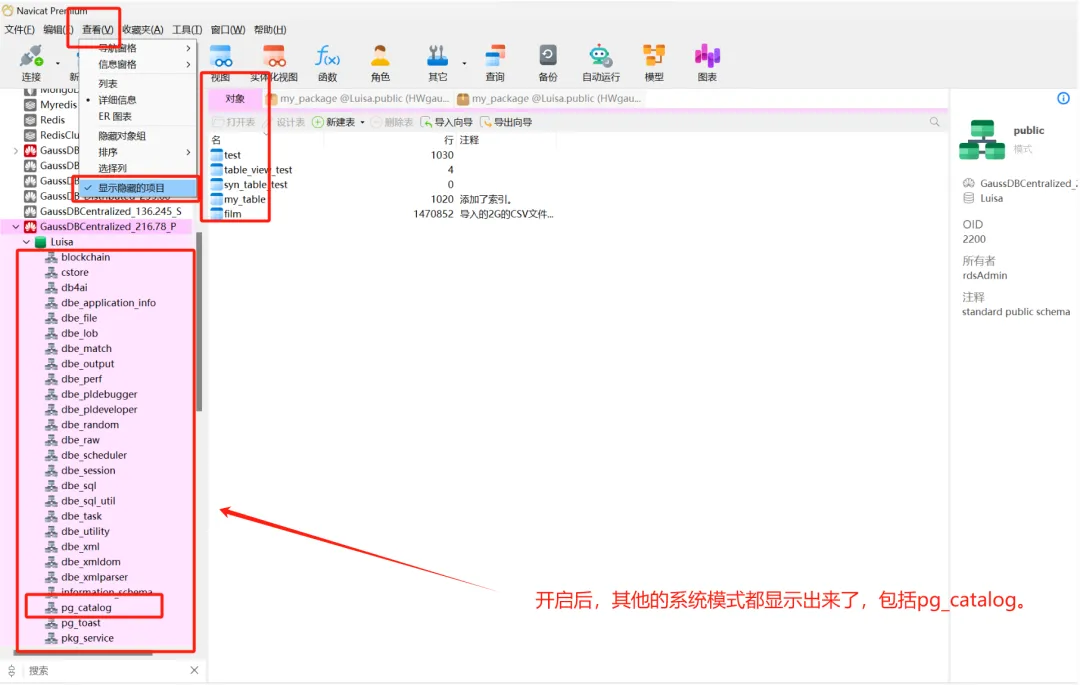Click the filter icon beside the search box
This screenshot has height=685, width=1080.
pos(12,671)
